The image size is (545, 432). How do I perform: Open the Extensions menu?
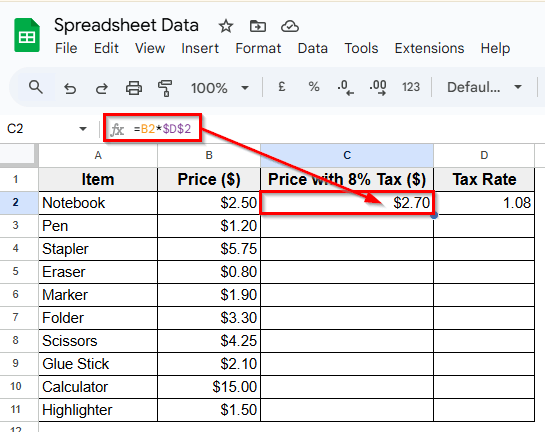click(429, 48)
